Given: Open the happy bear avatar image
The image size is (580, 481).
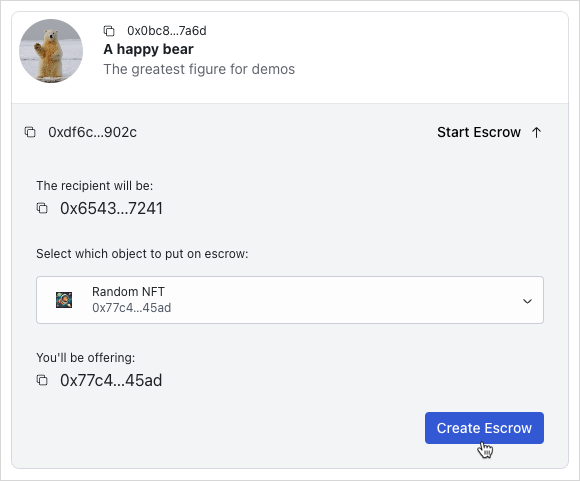Looking at the screenshot, I should pos(51,51).
